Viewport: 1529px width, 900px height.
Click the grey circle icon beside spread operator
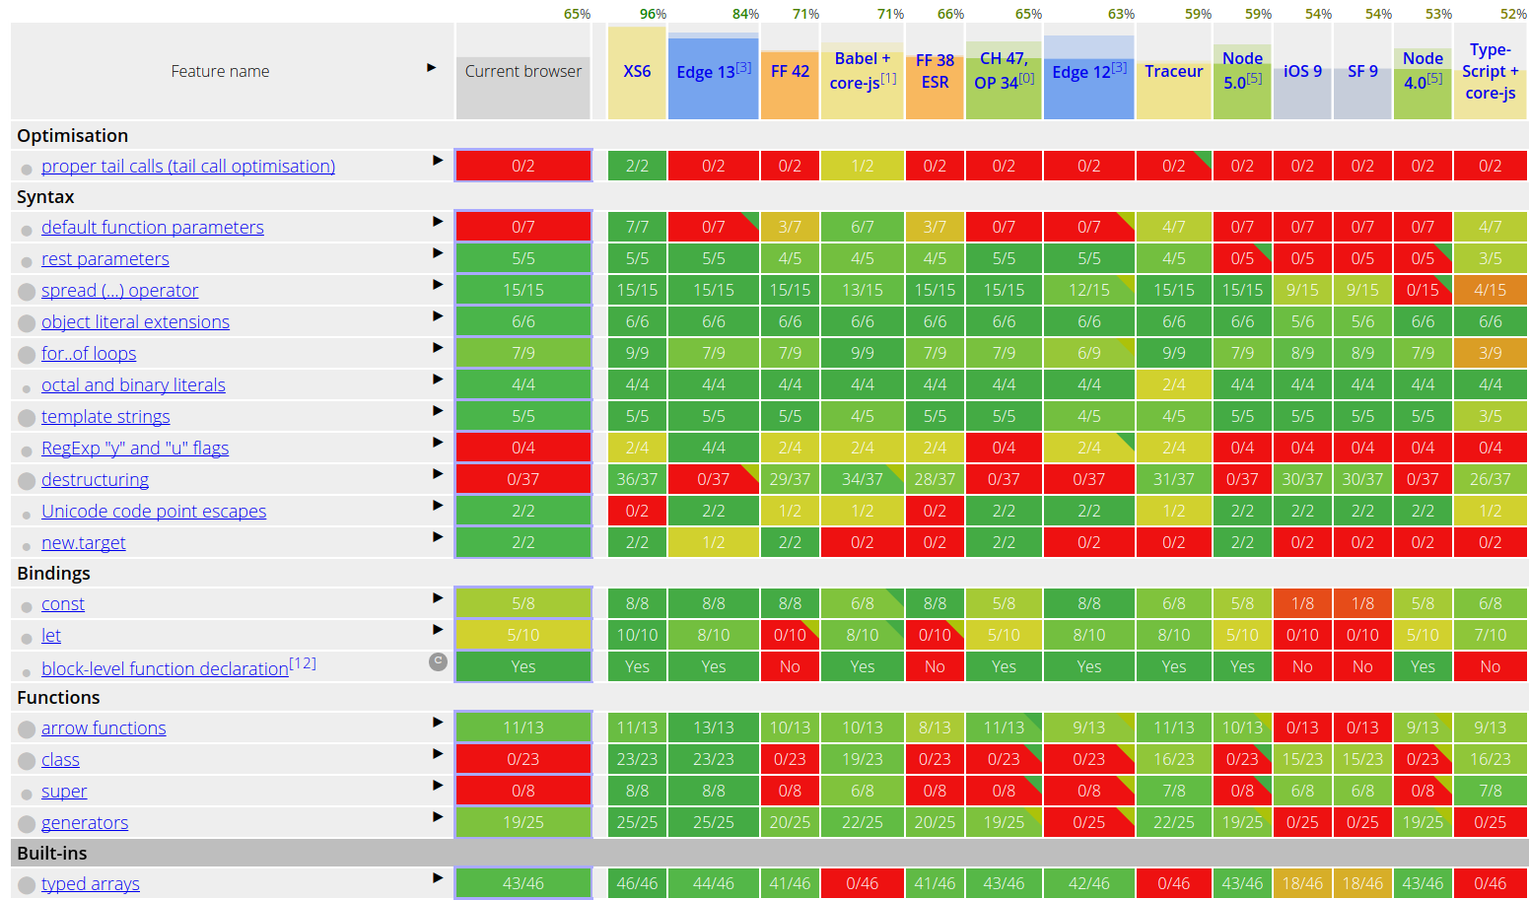(27, 292)
